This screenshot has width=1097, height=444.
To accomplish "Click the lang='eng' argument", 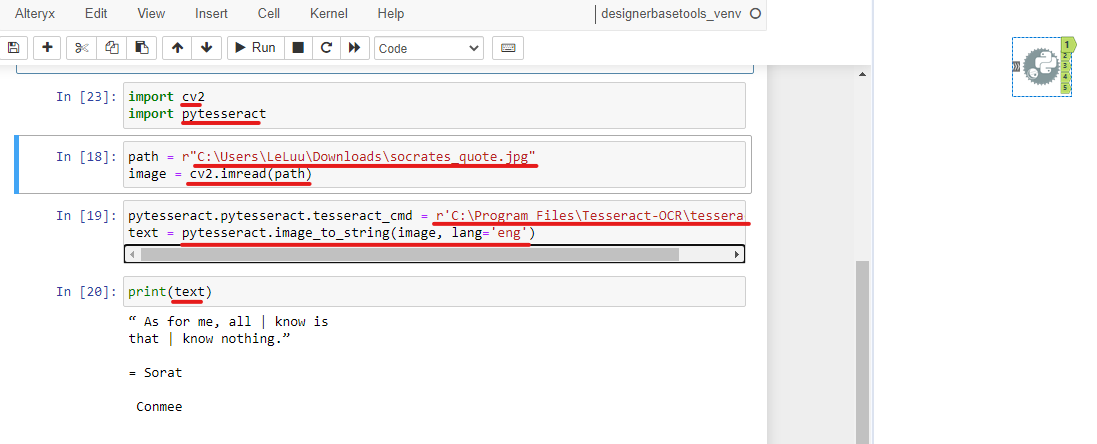I will [x=490, y=232].
